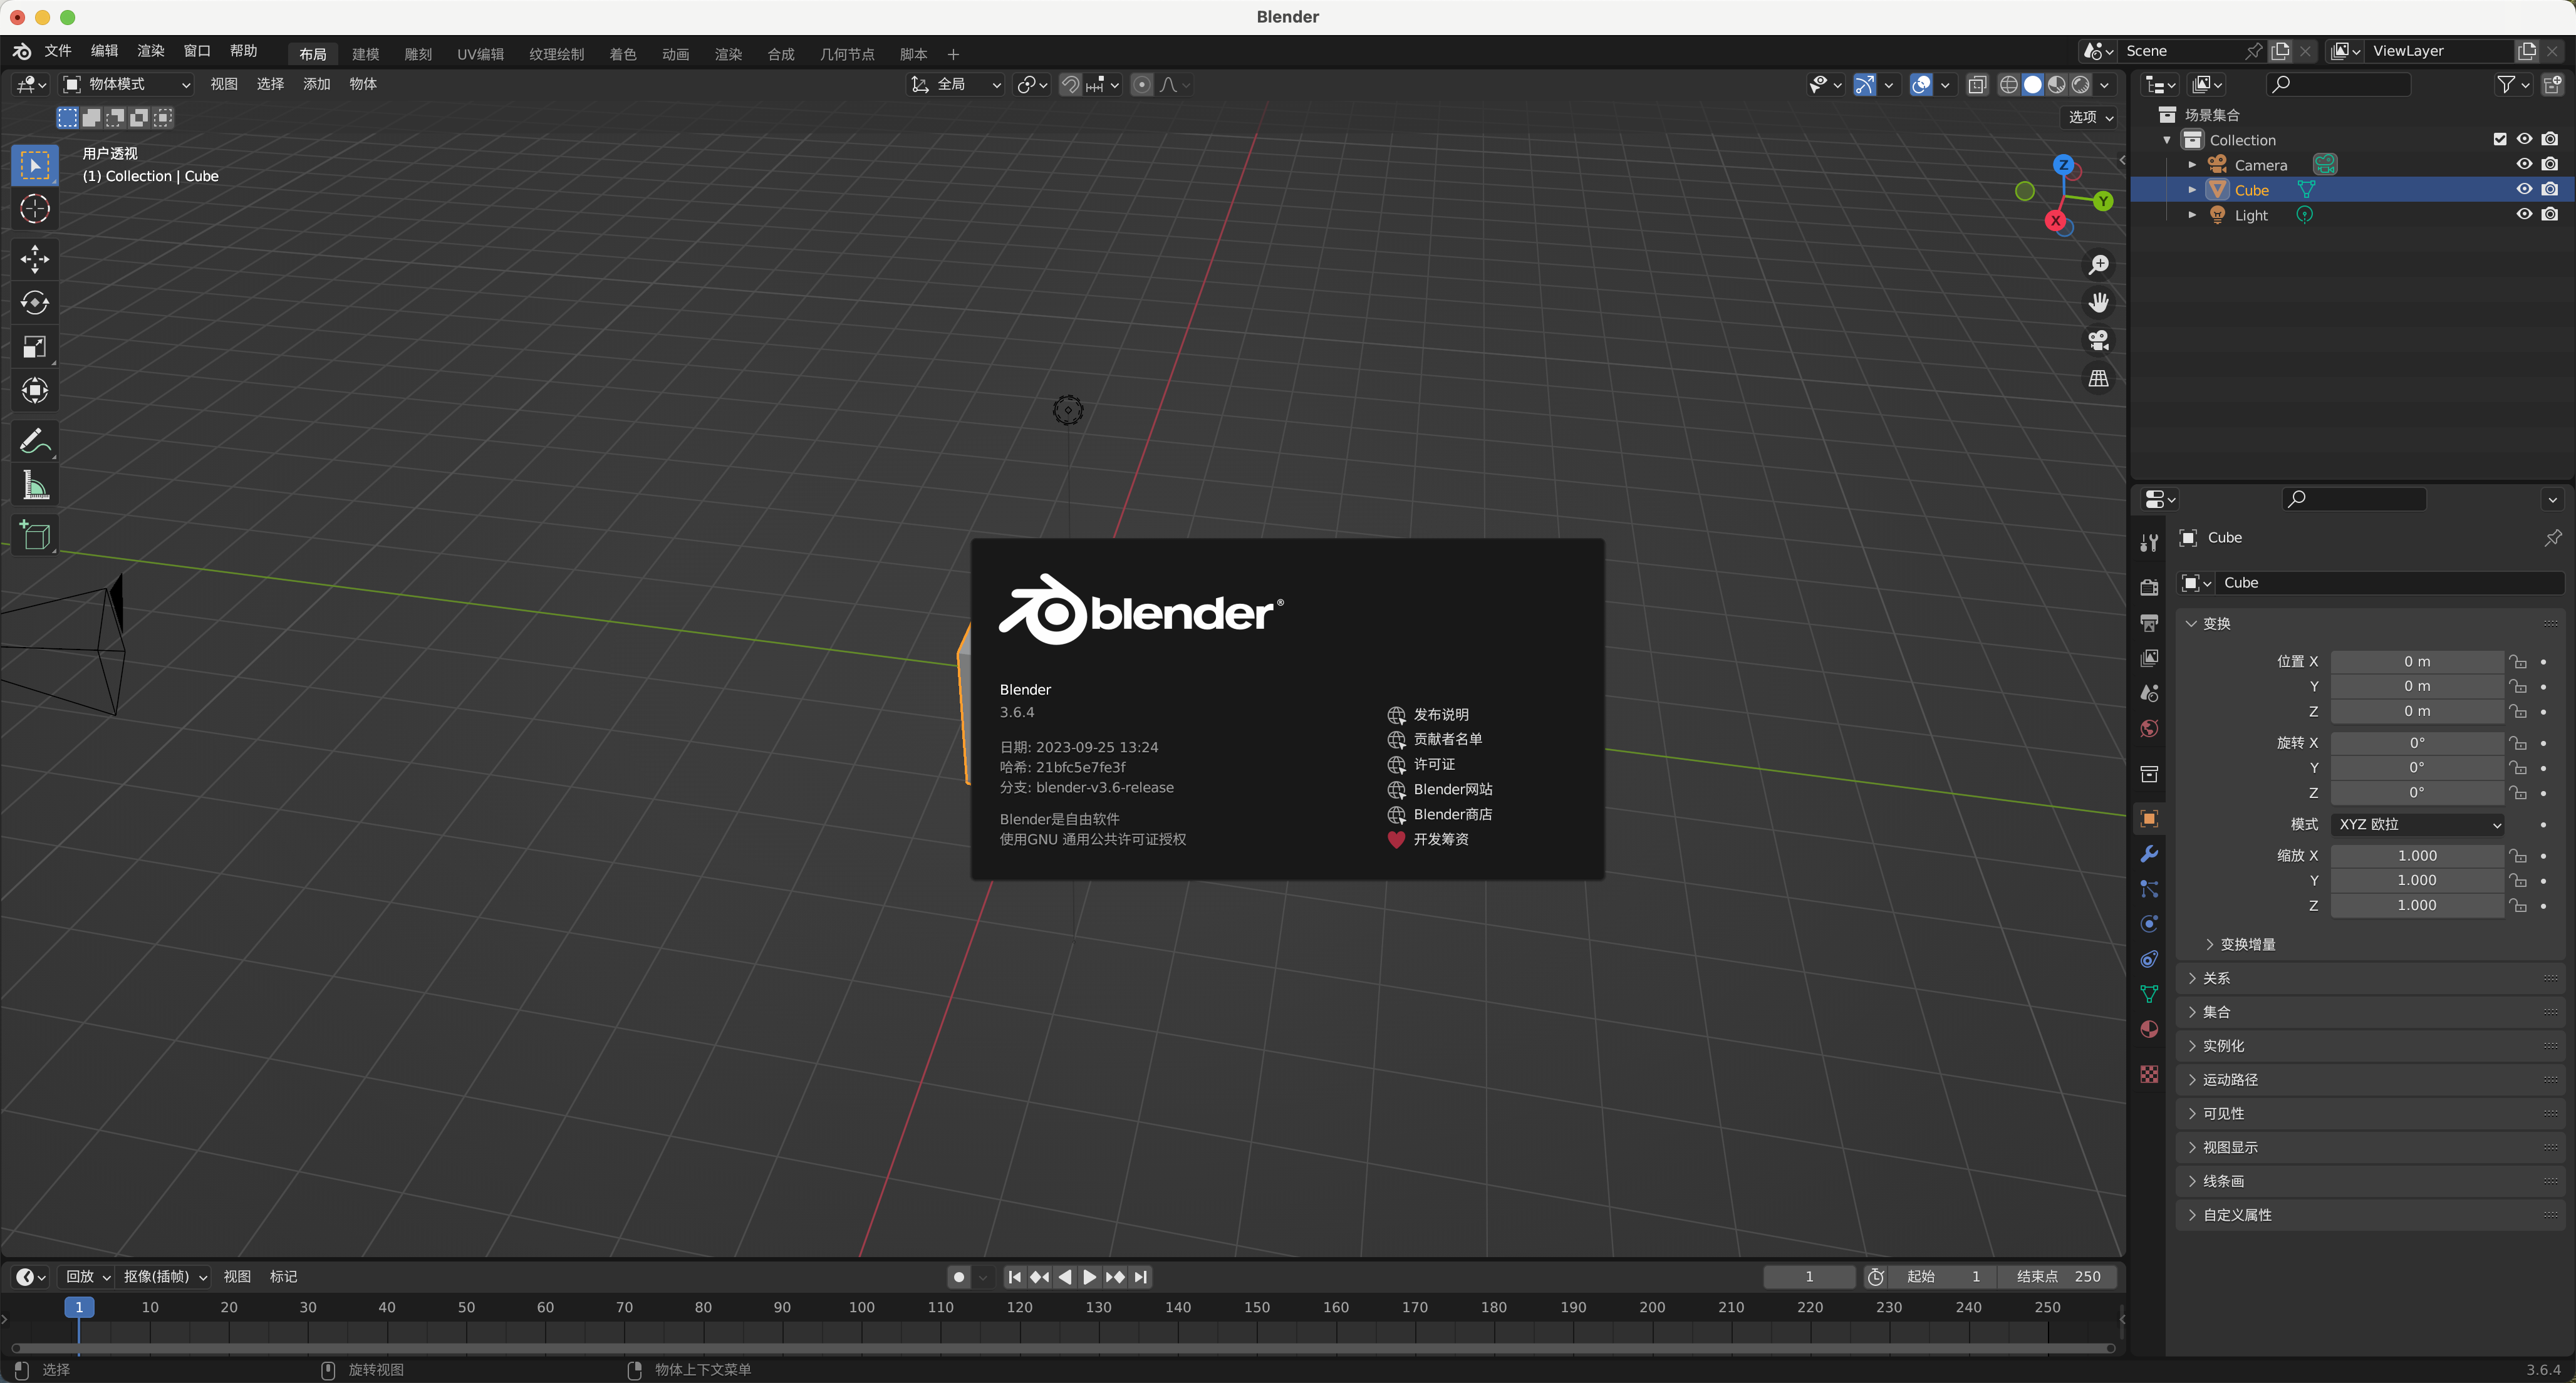Toggle auto keying record button
The height and width of the screenshot is (1383, 2576).
click(x=959, y=1277)
